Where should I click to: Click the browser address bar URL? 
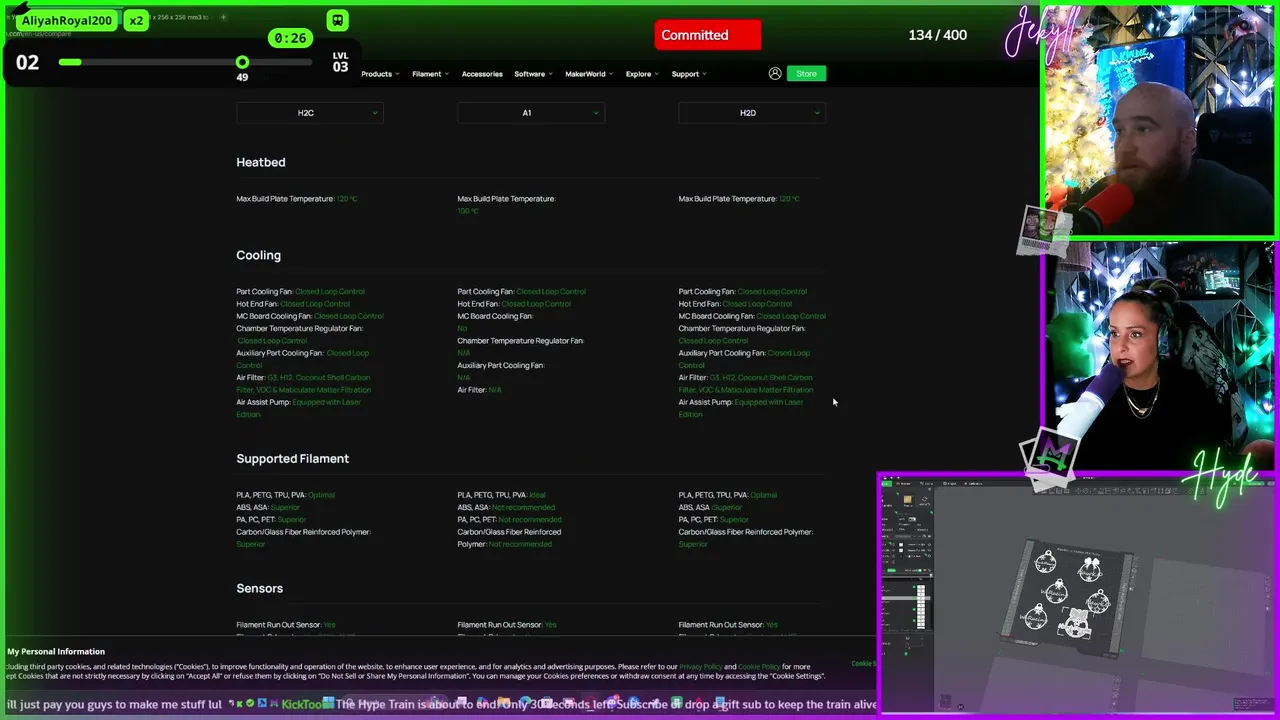click(38, 34)
